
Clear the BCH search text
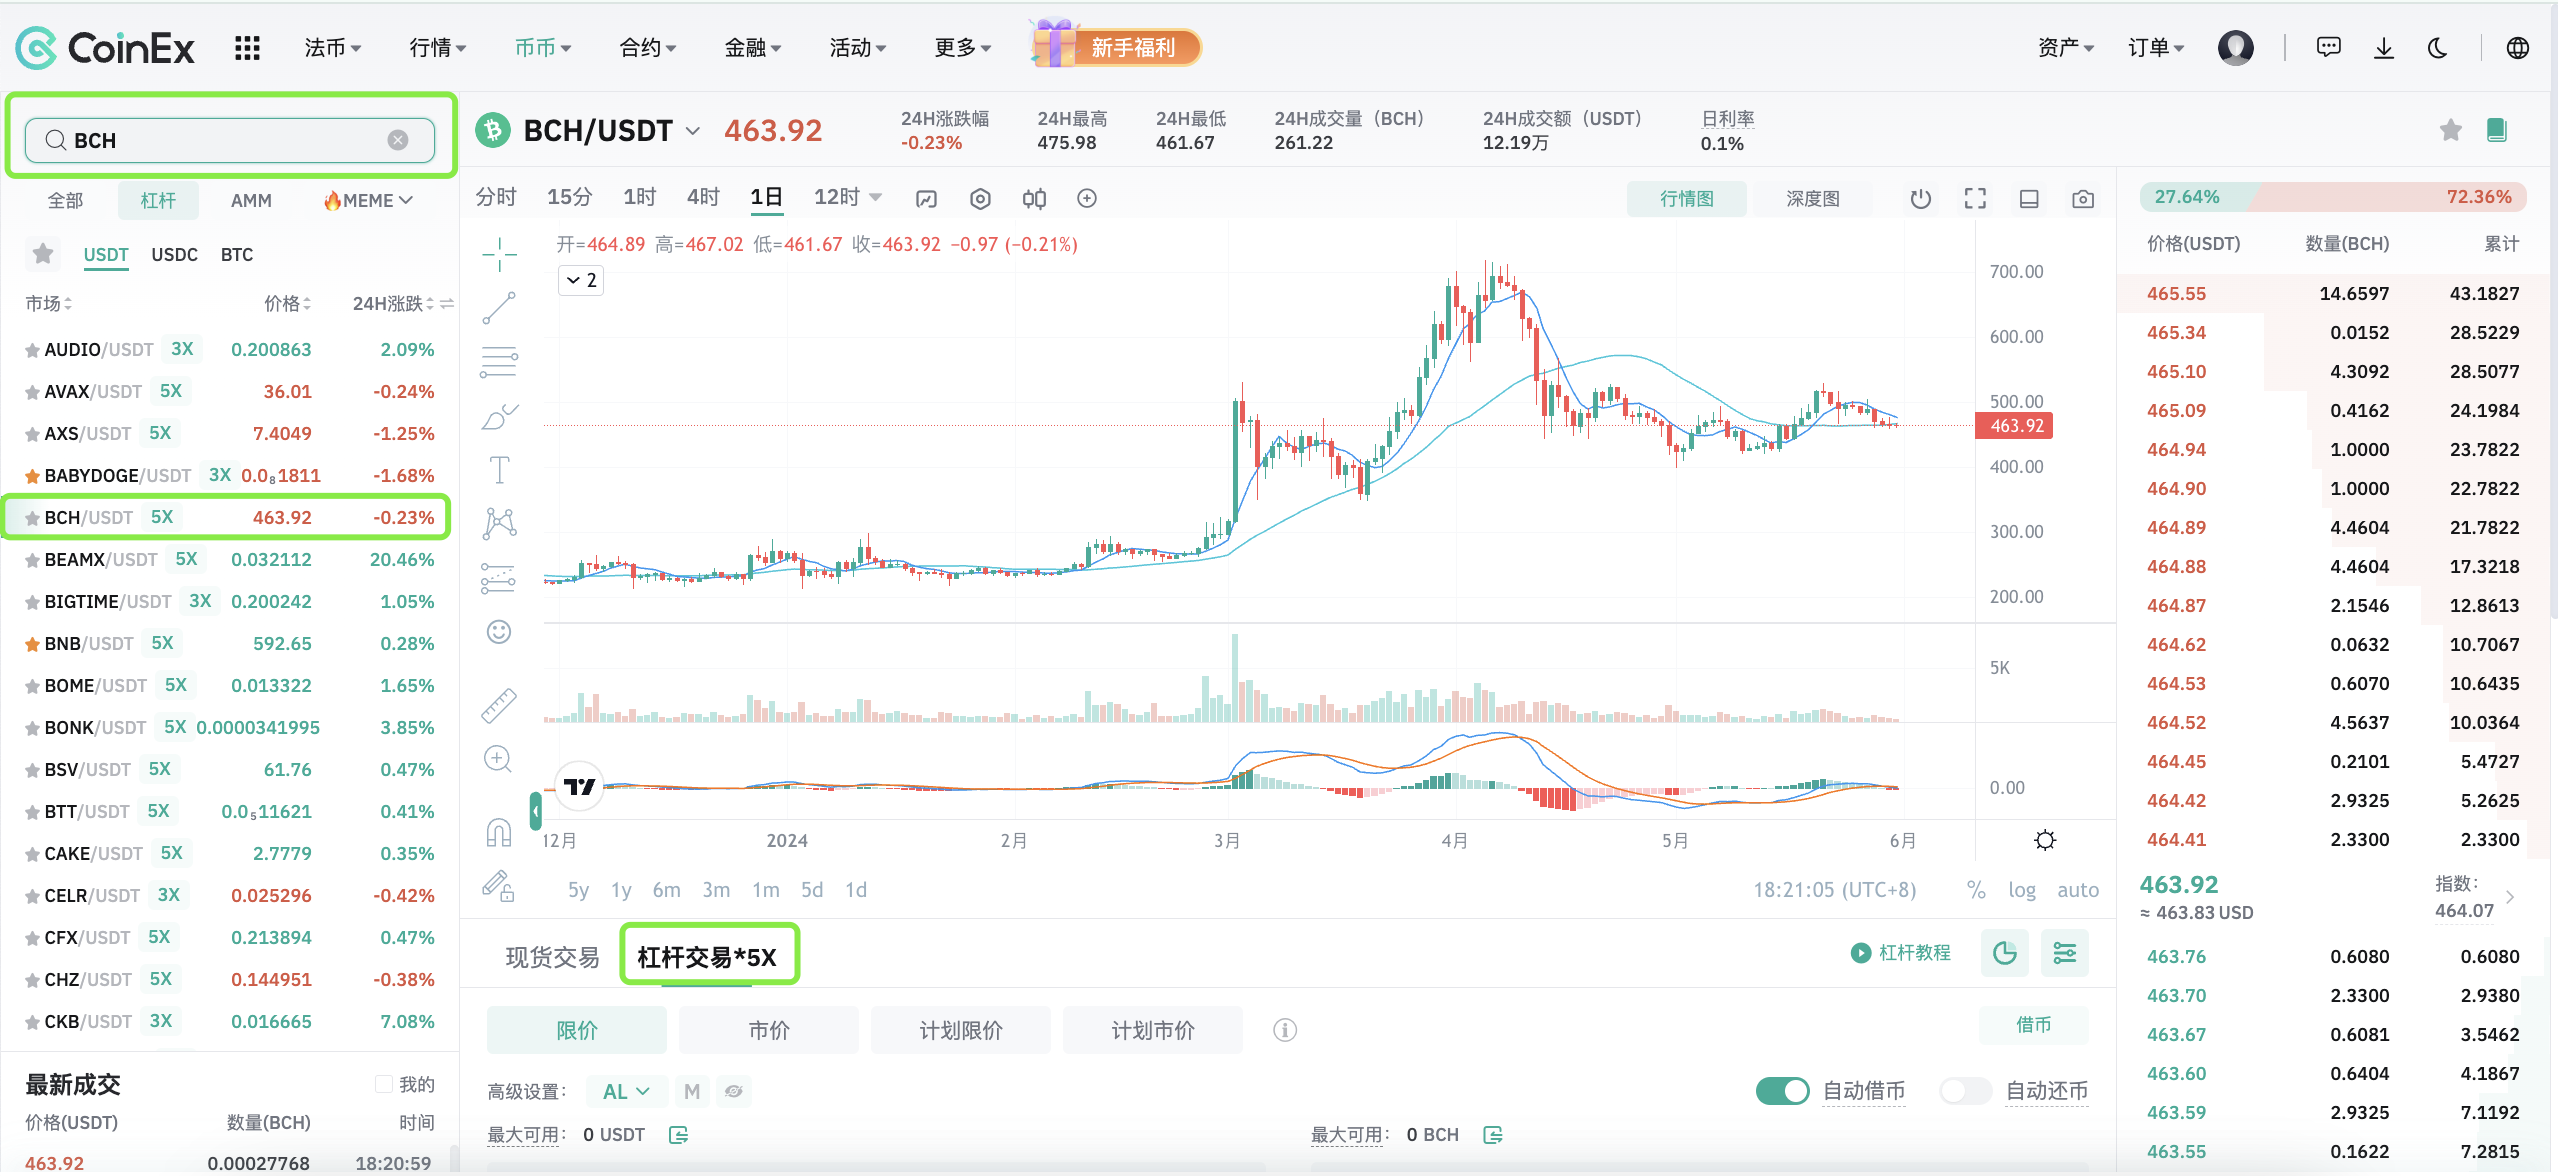point(398,140)
